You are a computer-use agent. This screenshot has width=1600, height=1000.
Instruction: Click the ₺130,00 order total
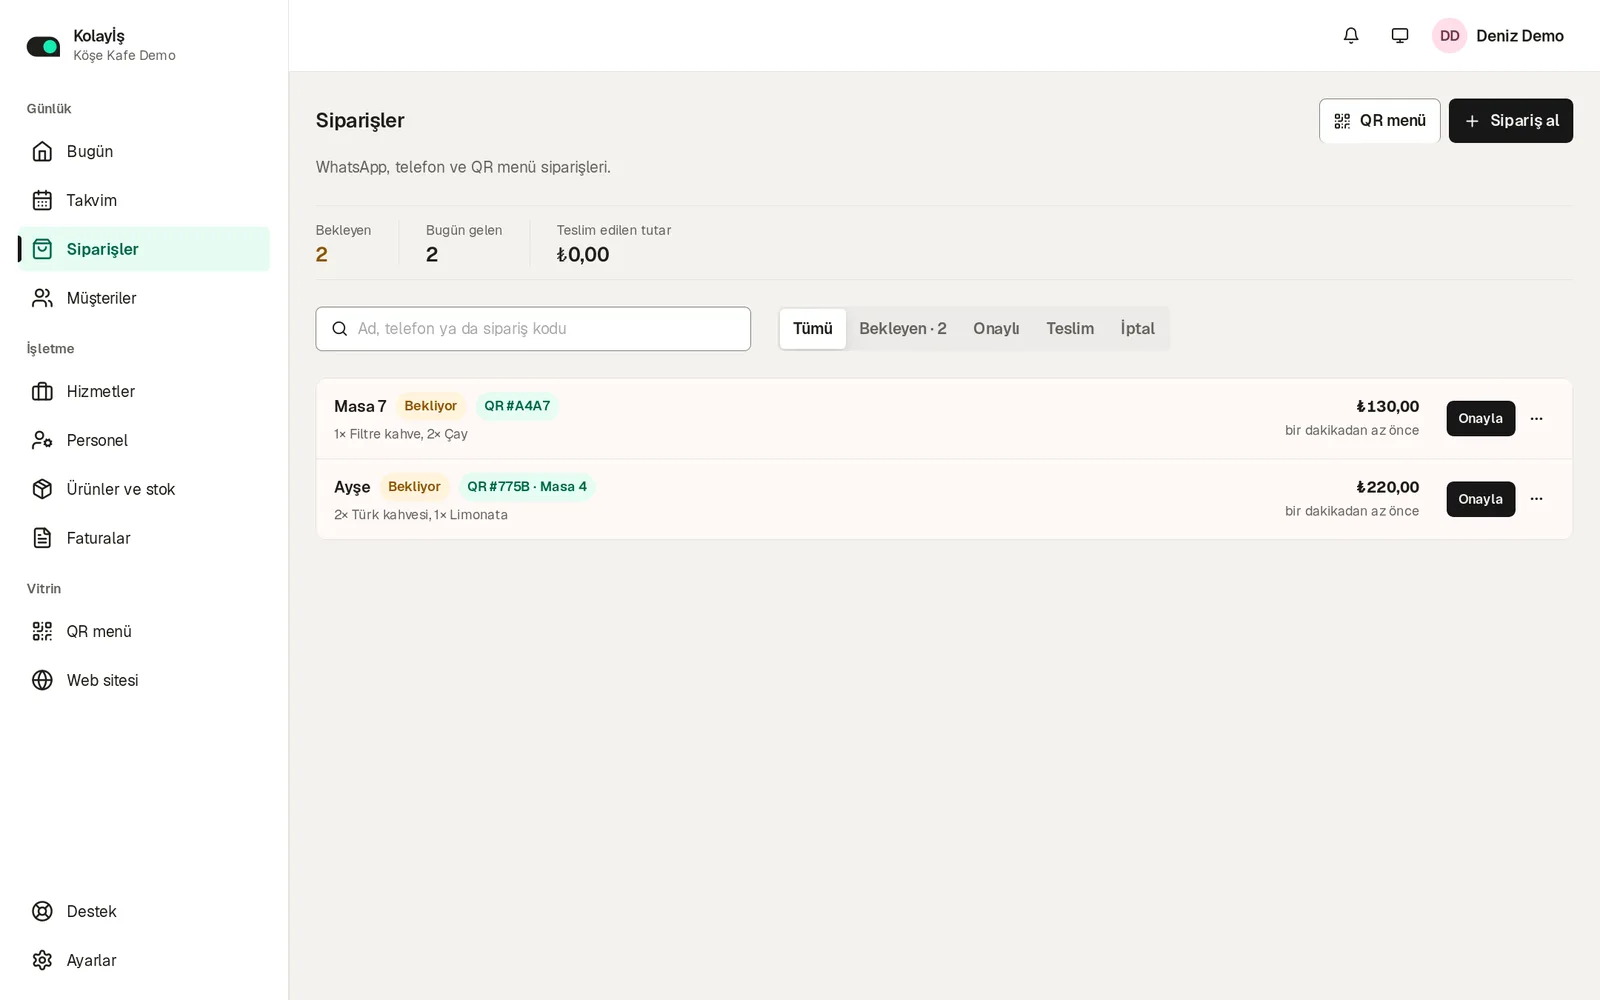tap(1388, 407)
